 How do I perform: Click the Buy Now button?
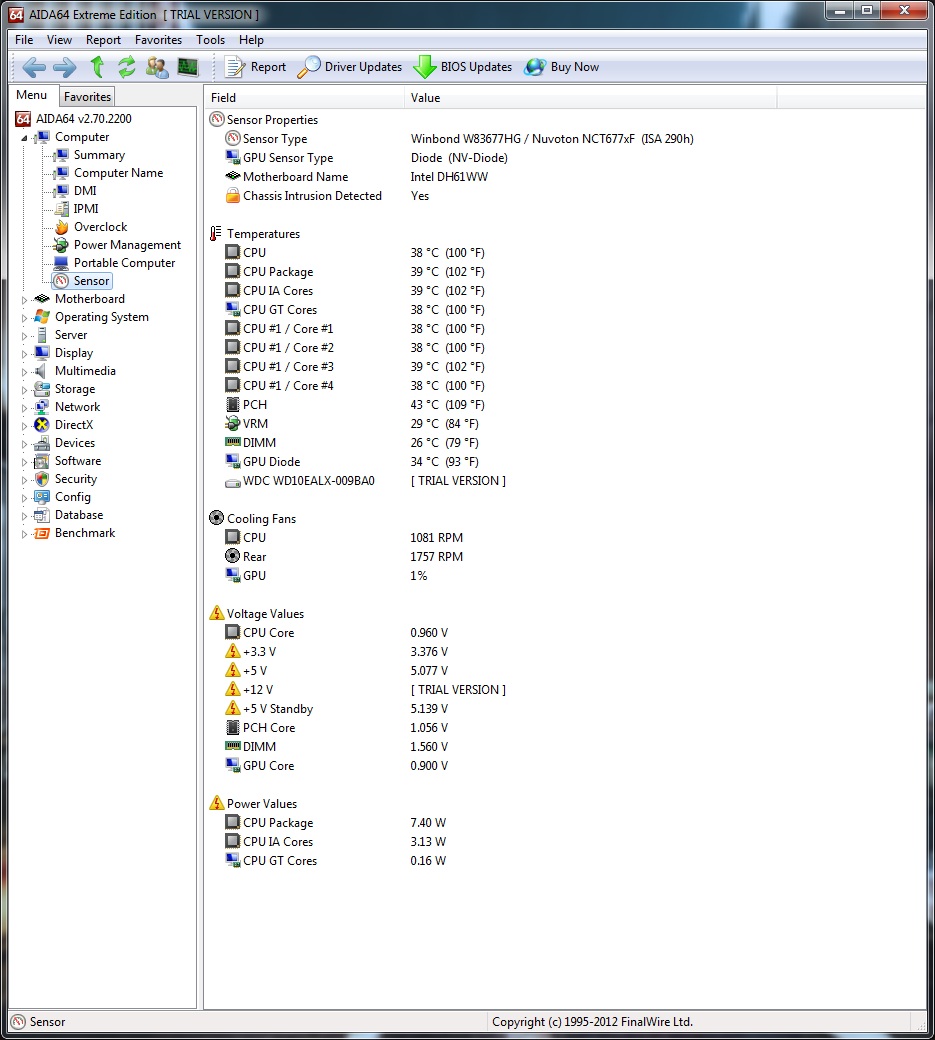point(562,67)
